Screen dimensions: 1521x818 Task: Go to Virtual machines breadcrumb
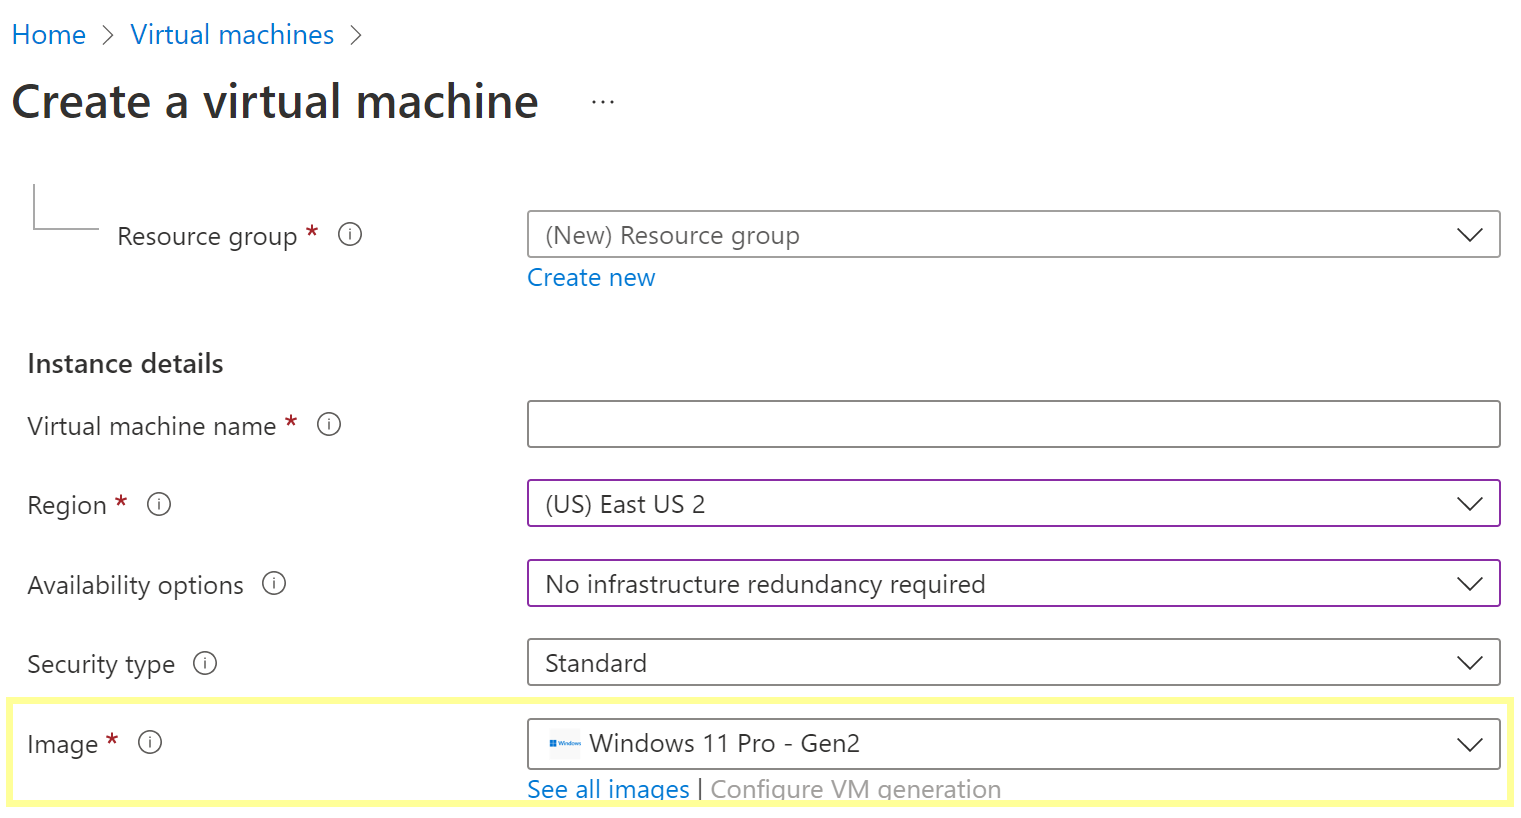click(x=232, y=35)
